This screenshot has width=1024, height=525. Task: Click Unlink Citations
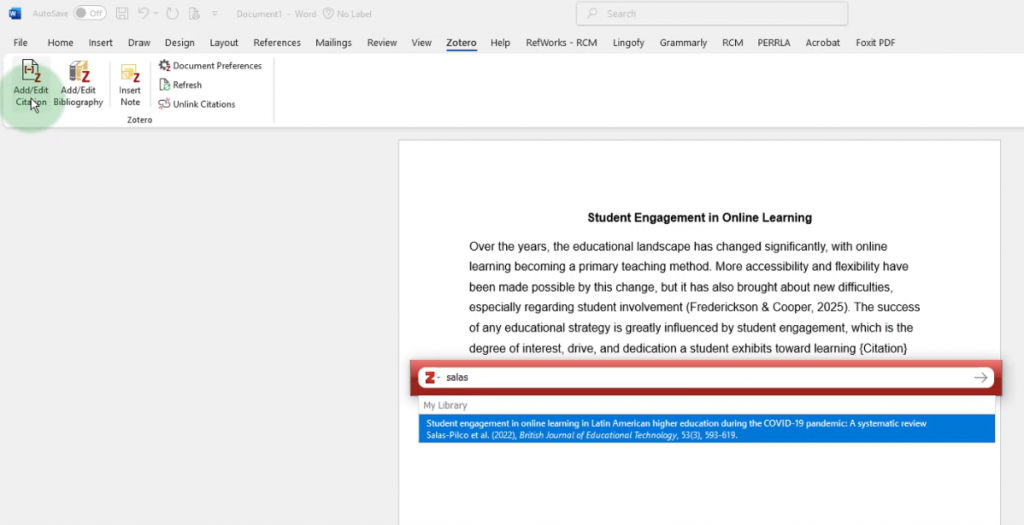[x=197, y=104]
